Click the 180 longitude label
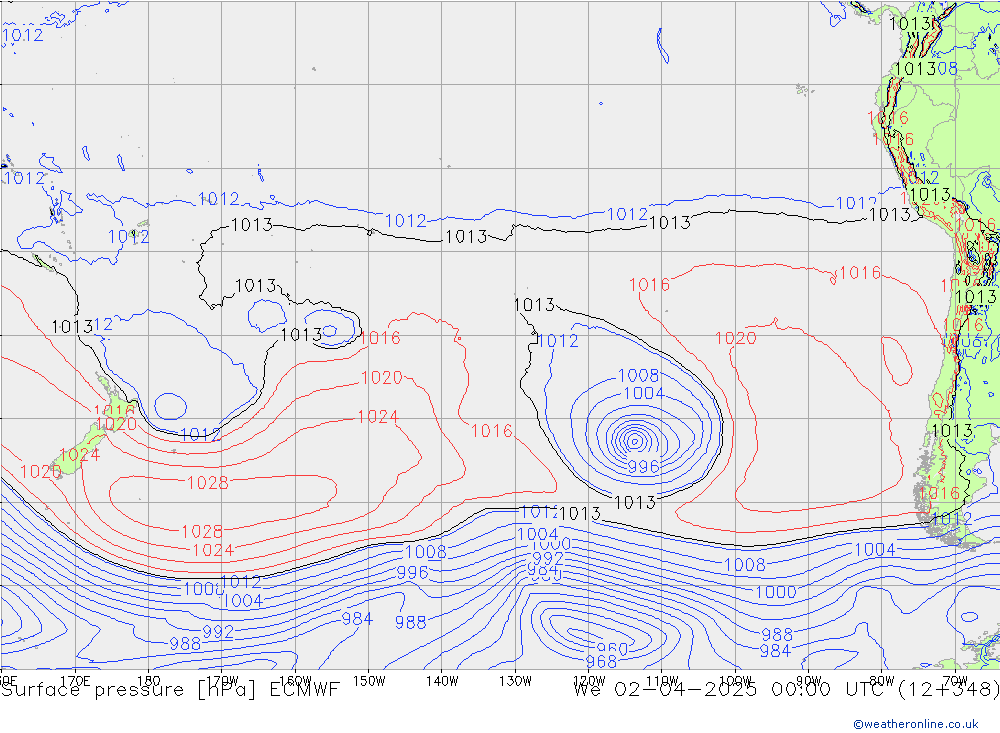 pos(149,681)
